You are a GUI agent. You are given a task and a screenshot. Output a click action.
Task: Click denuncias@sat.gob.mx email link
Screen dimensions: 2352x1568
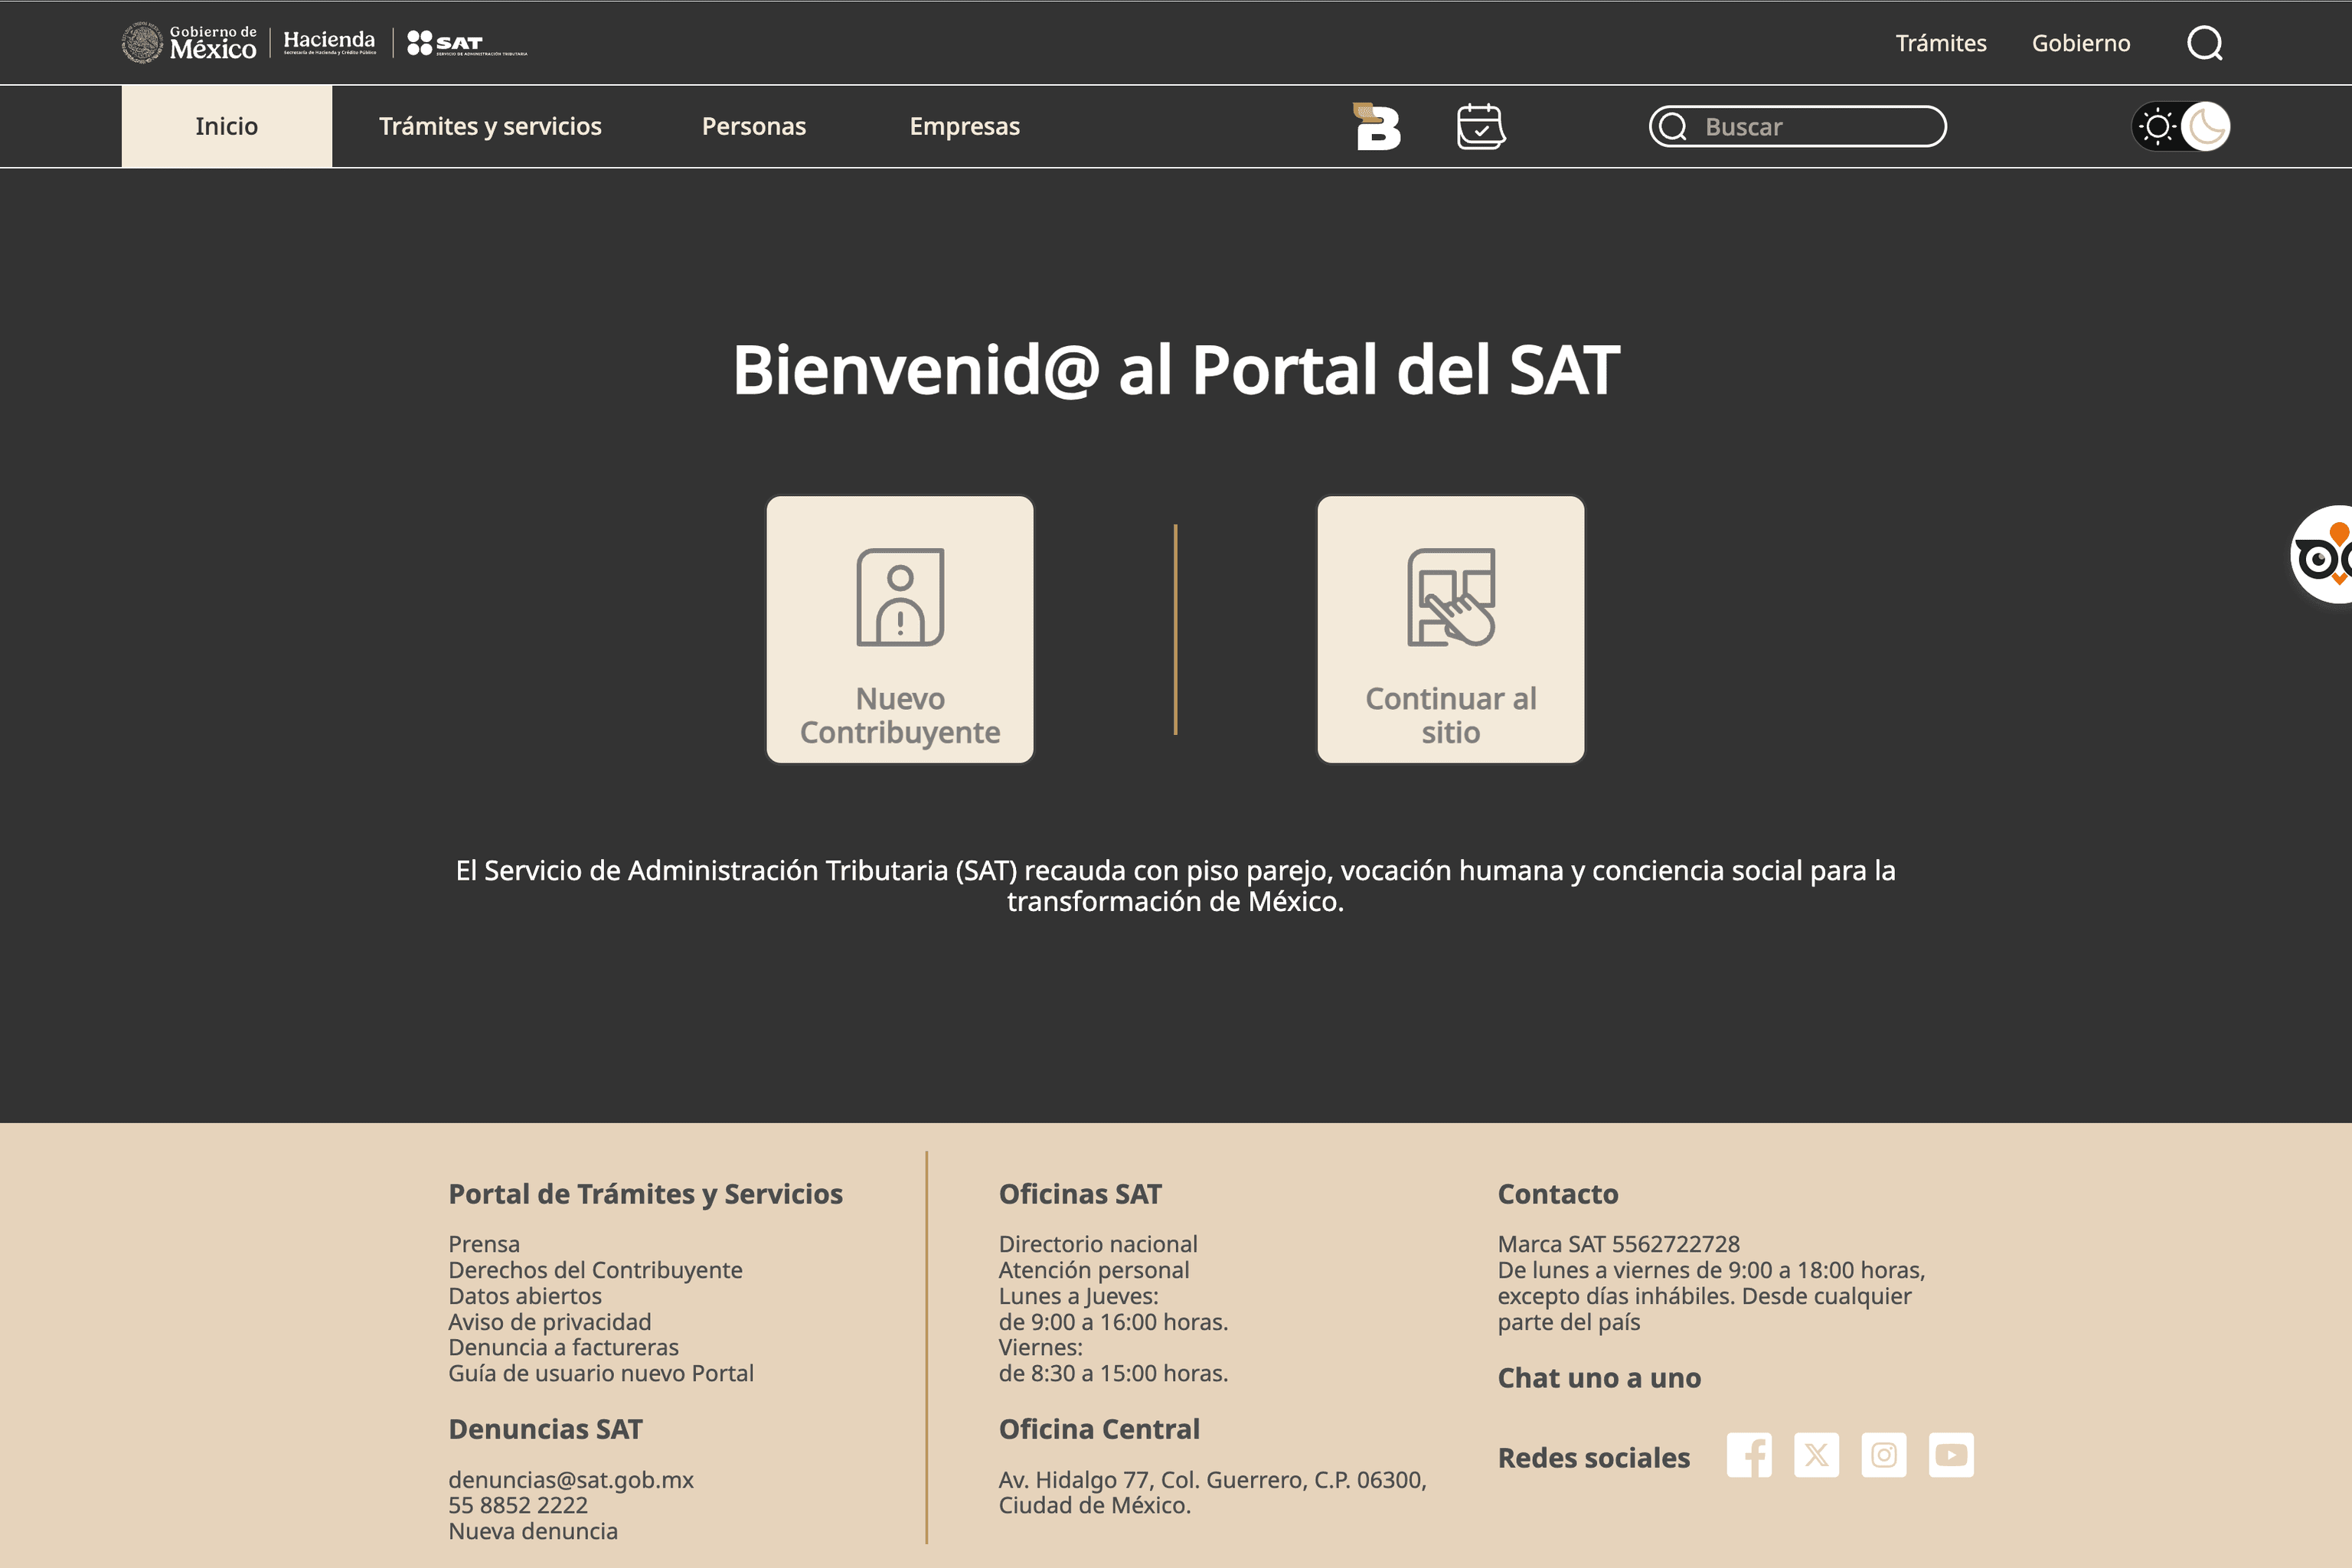click(x=571, y=1479)
